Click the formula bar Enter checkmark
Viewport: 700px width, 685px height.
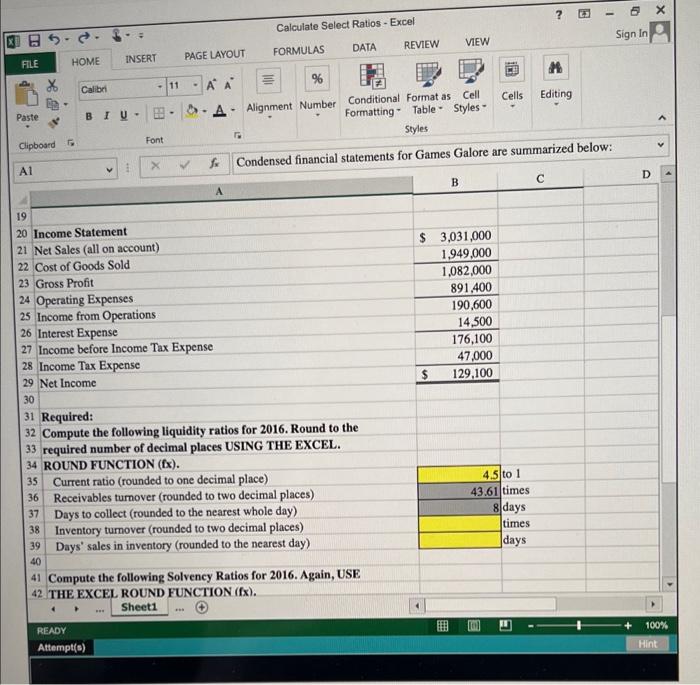(x=184, y=165)
